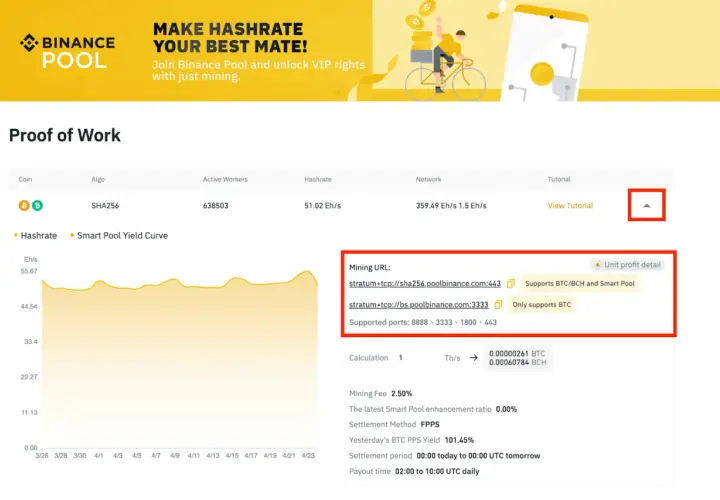Click the Only supports BTC tag
The height and width of the screenshot is (500, 720).
pos(541,304)
